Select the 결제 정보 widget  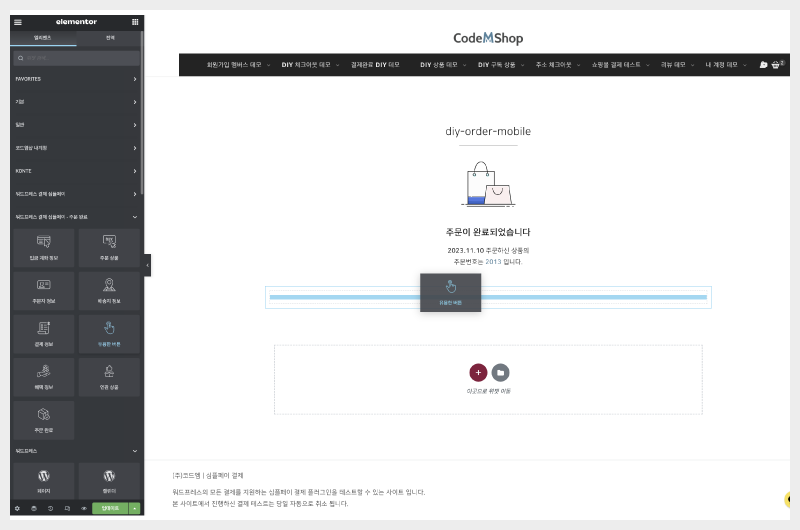[x=44, y=333]
